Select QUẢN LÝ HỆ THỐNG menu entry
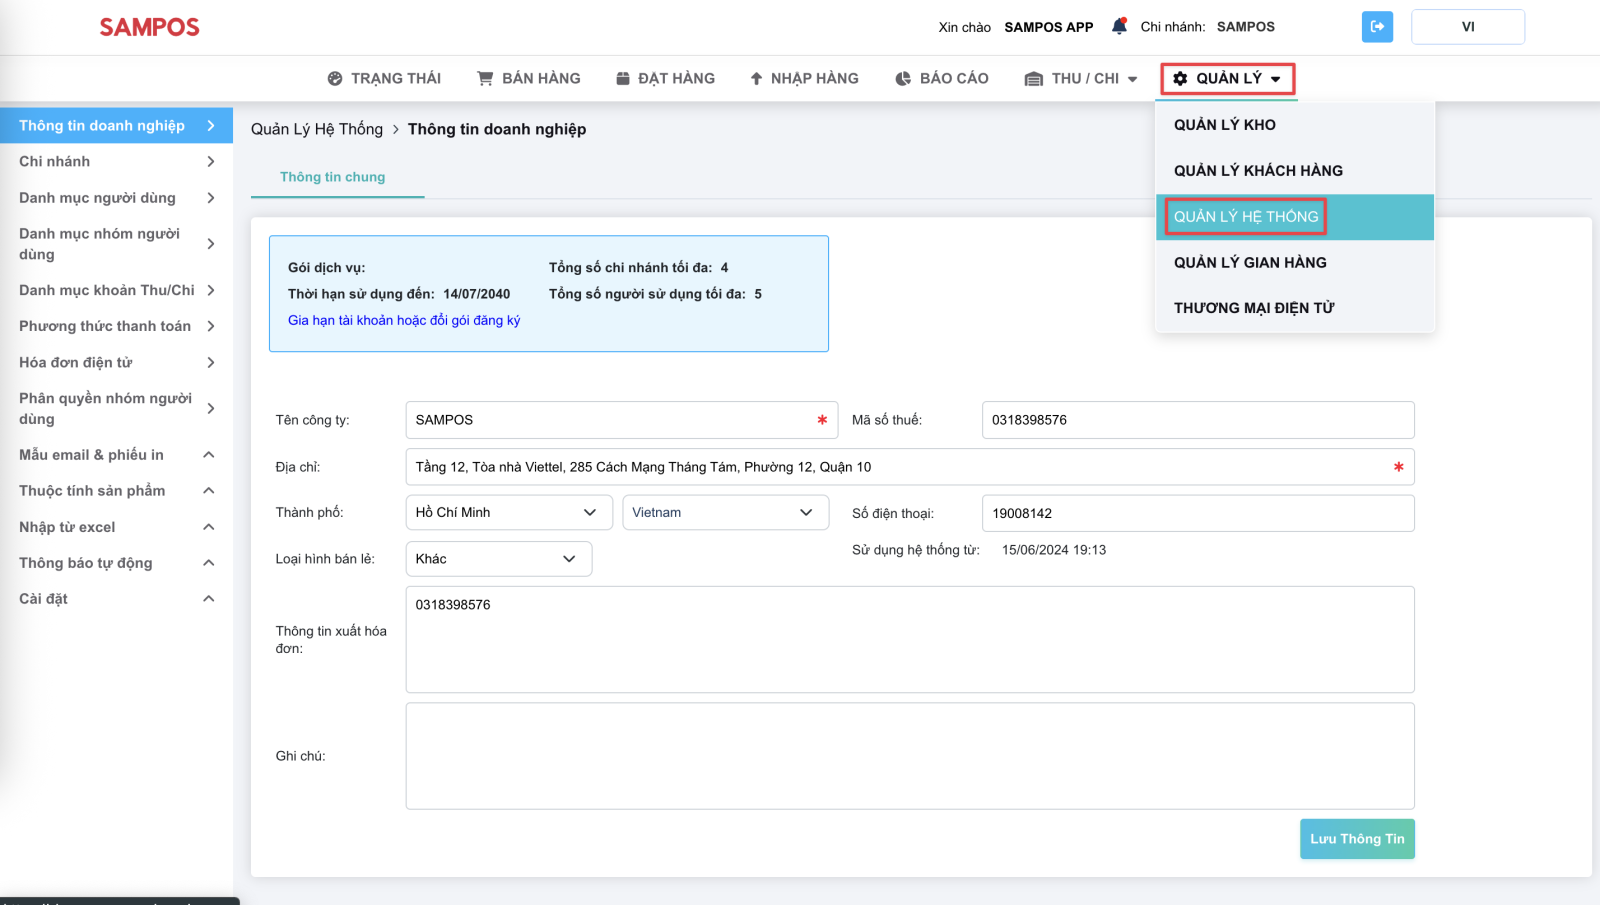 coord(1295,217)
